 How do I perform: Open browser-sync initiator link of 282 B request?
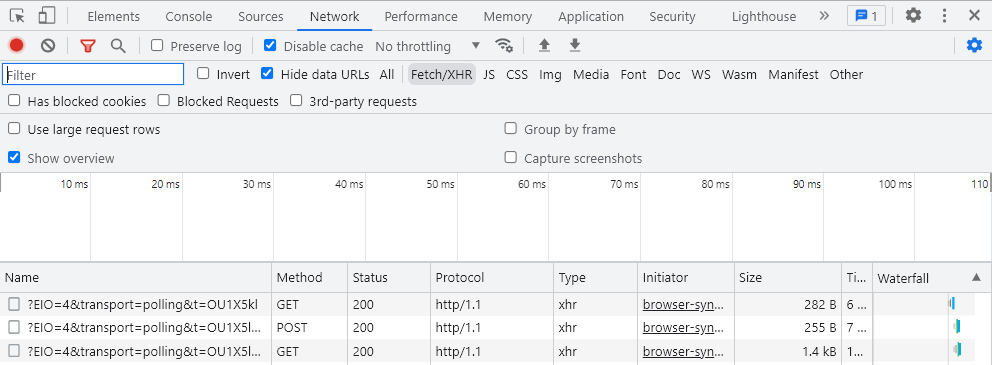(x=683, y=304)
